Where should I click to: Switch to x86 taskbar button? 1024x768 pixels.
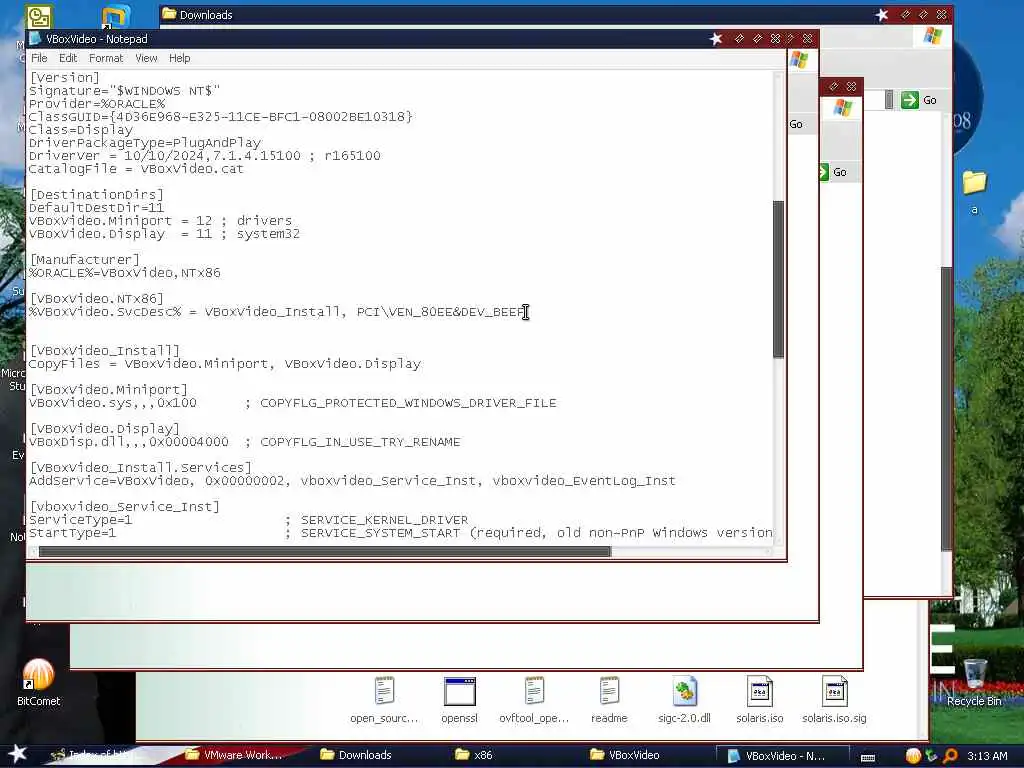point(473,755)
